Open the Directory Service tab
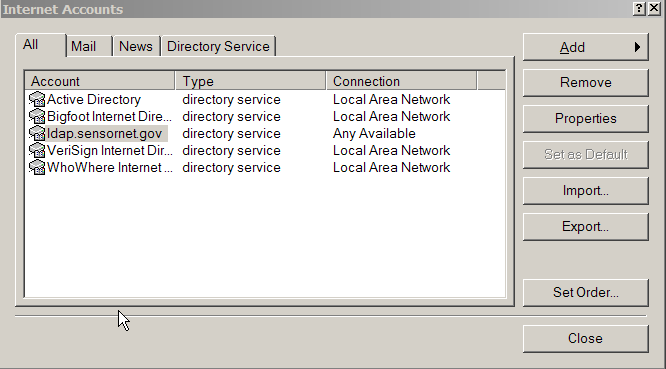666x369 pixels. pyautogui.click(x=218, y=46)
